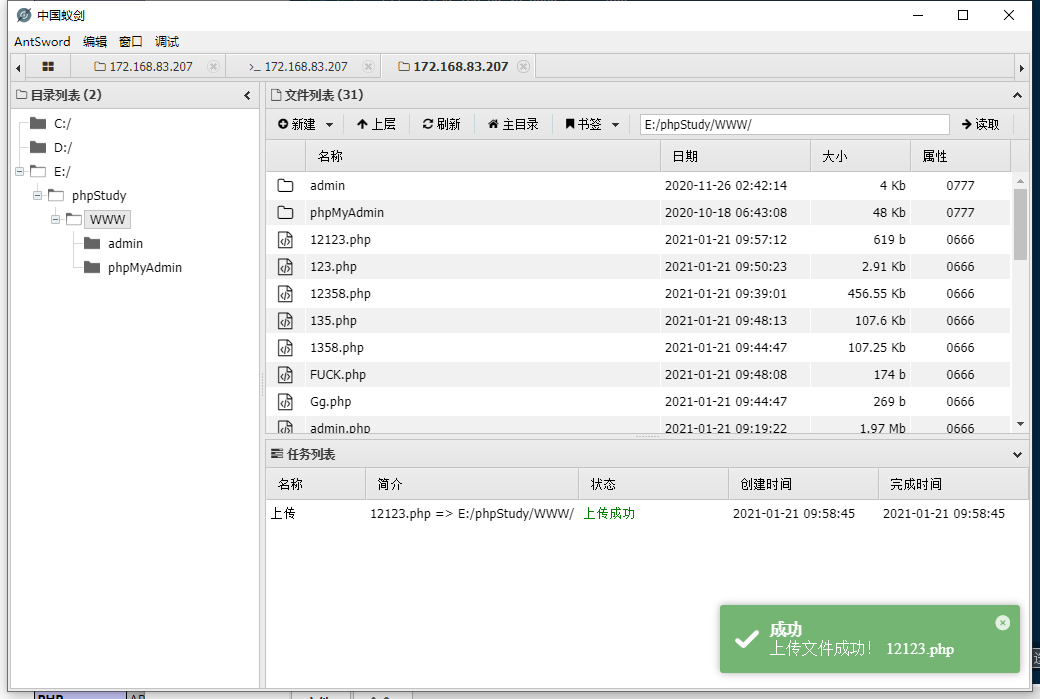Click folder icon of admin row
1040x699 pixels.
(x=285, y=186)
